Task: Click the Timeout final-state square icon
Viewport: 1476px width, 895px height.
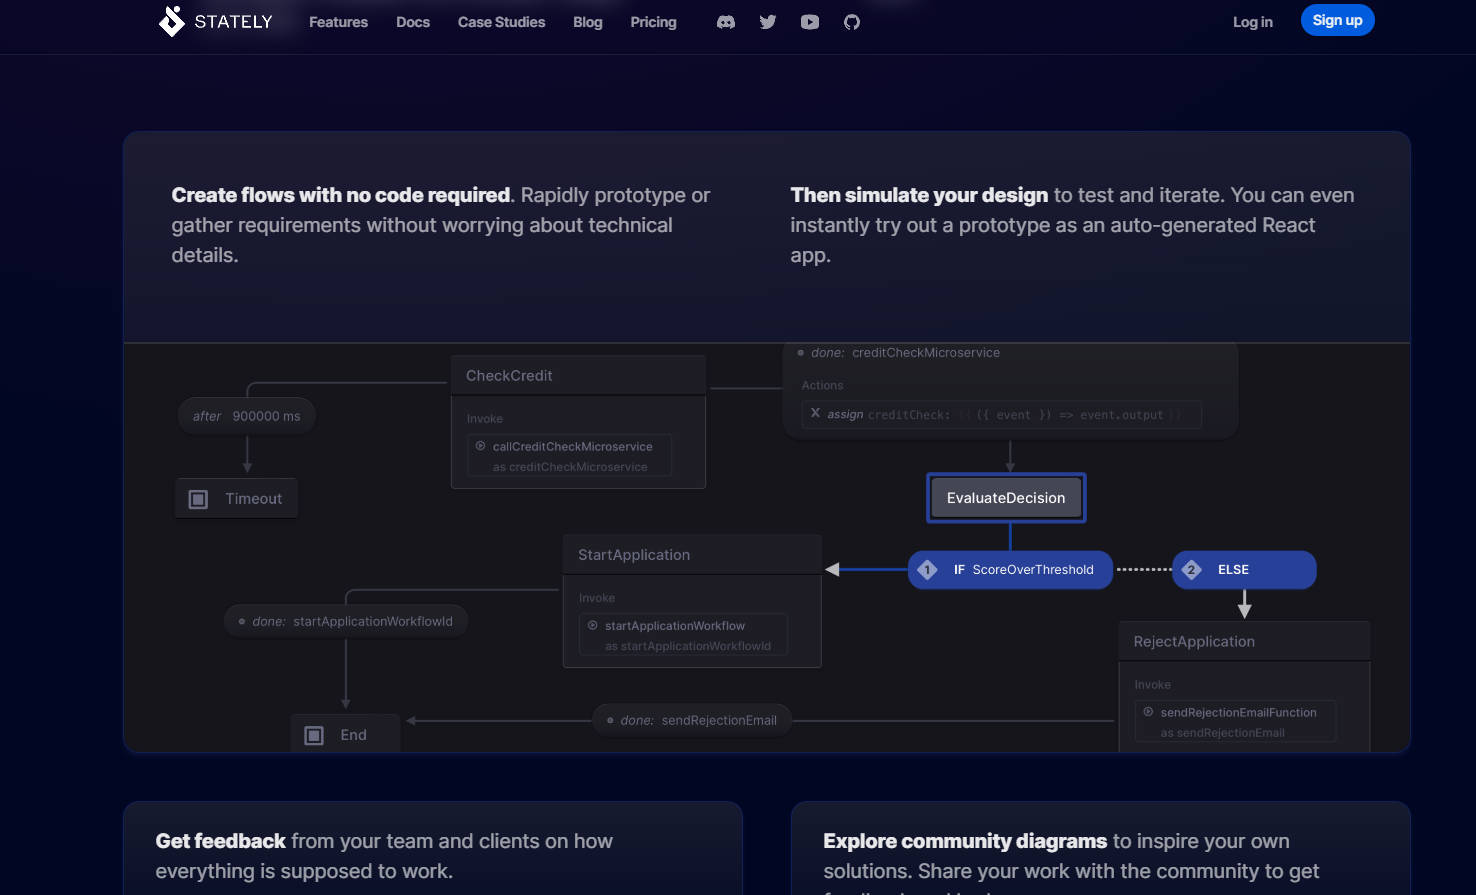Action: click(x=198, y=499)
